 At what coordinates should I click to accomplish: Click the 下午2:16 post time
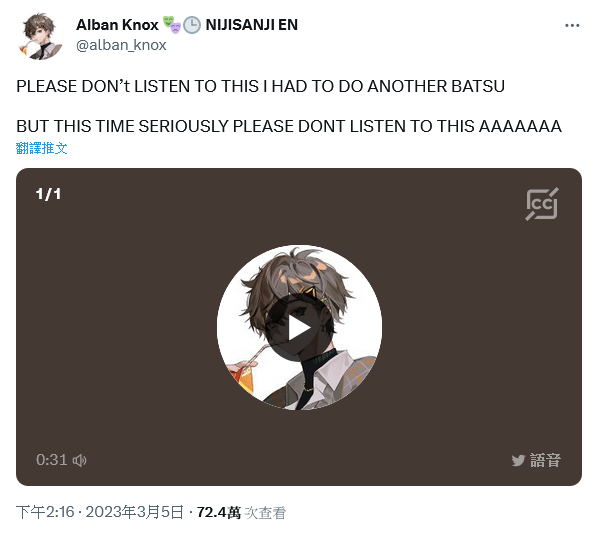point(45,512)
